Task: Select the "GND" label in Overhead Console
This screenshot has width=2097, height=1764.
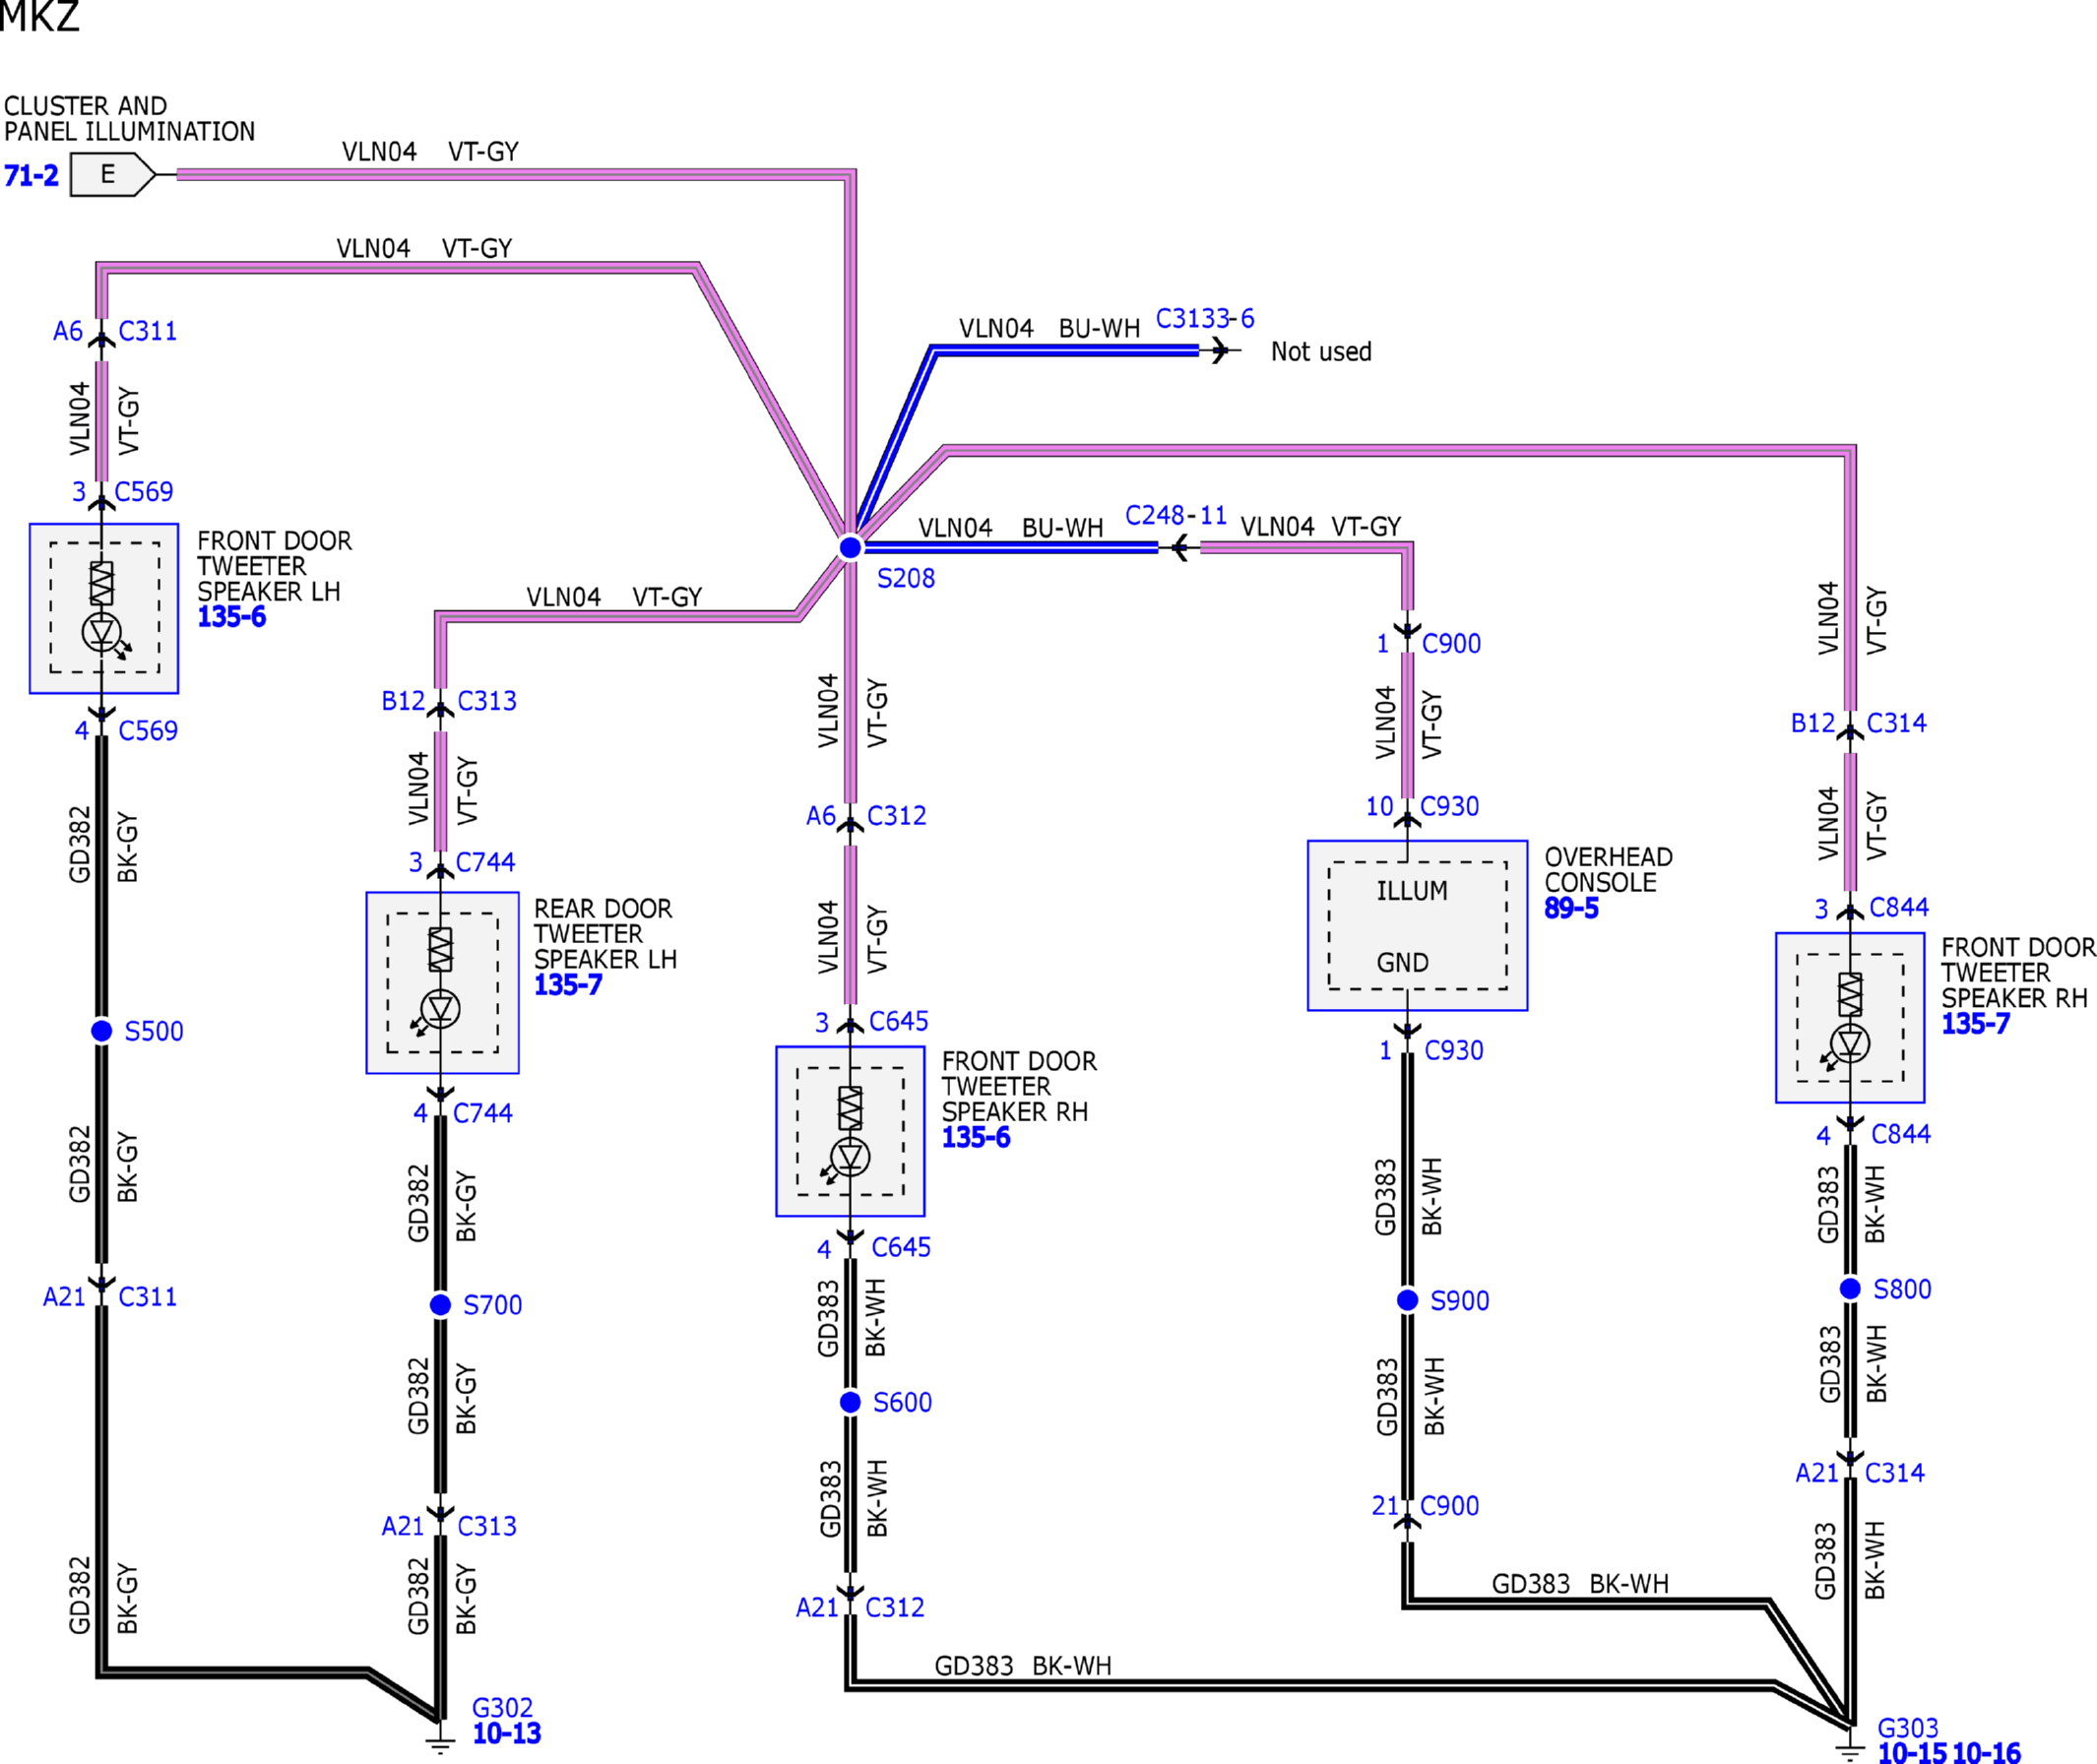Action: click(1402, 963)
